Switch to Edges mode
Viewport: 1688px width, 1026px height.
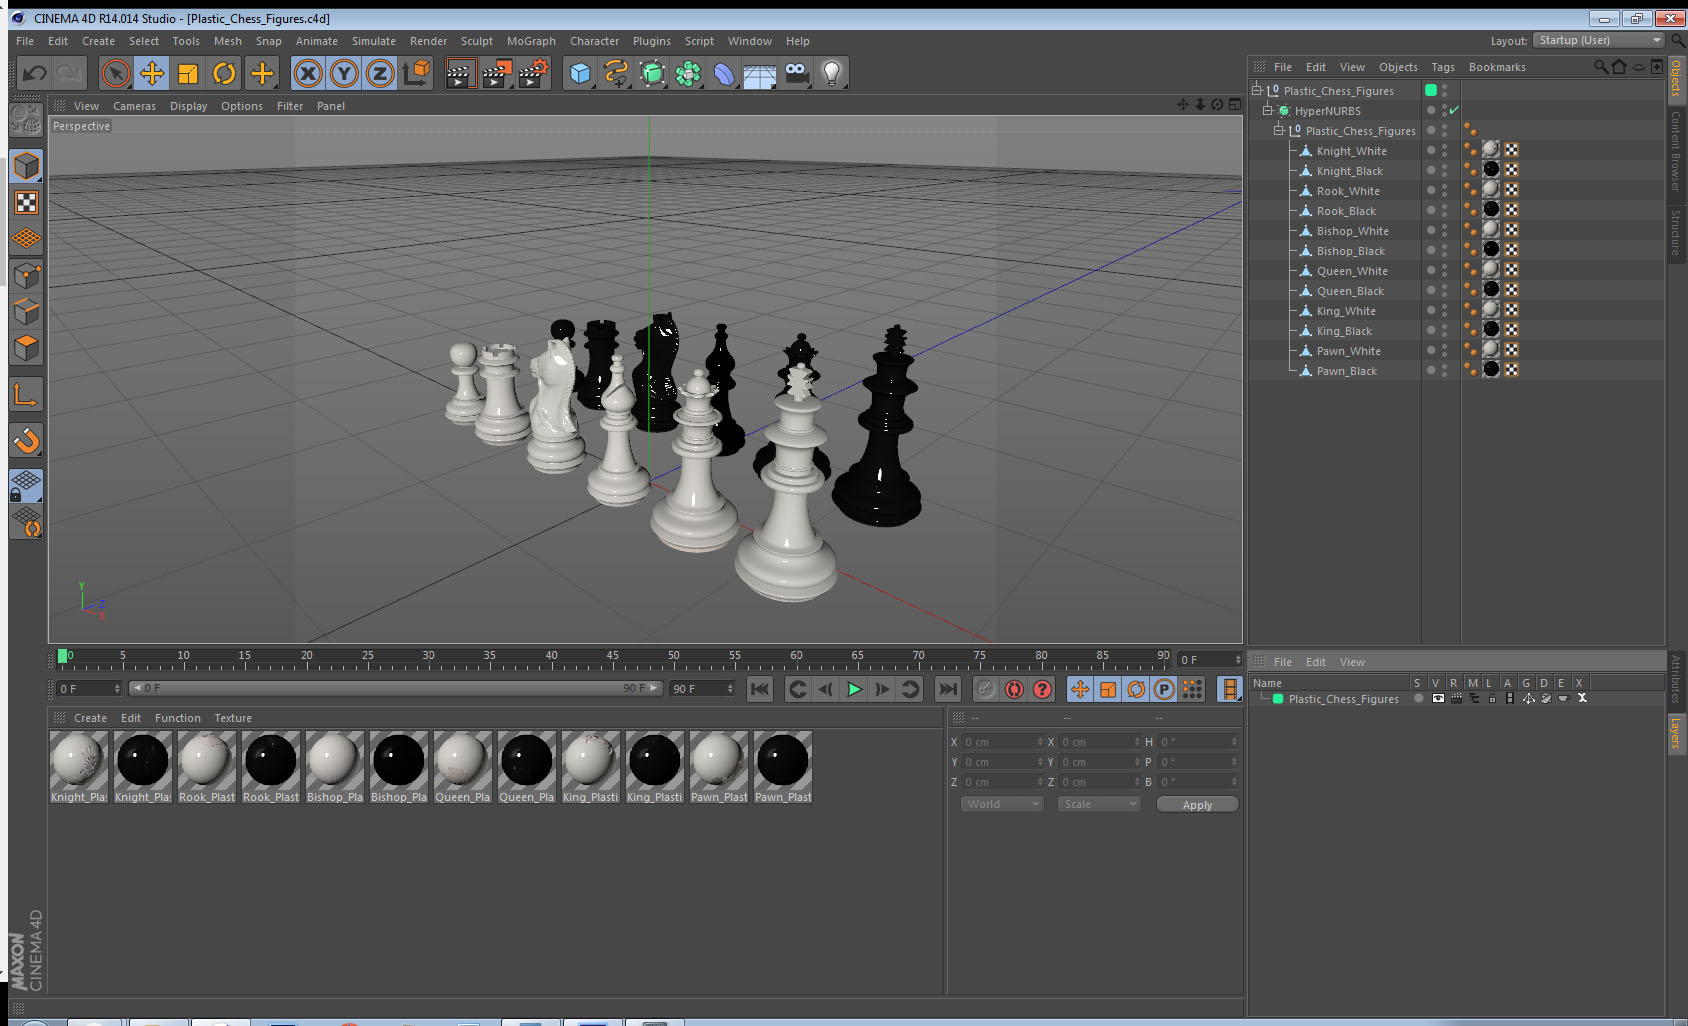[x=26, y=311]
